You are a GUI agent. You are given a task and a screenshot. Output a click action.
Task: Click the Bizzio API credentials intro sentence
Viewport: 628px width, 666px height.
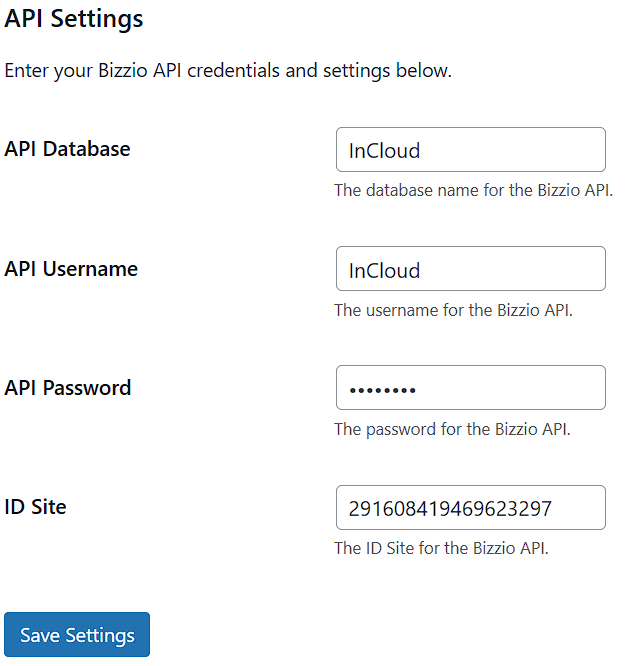pos(228,71)
